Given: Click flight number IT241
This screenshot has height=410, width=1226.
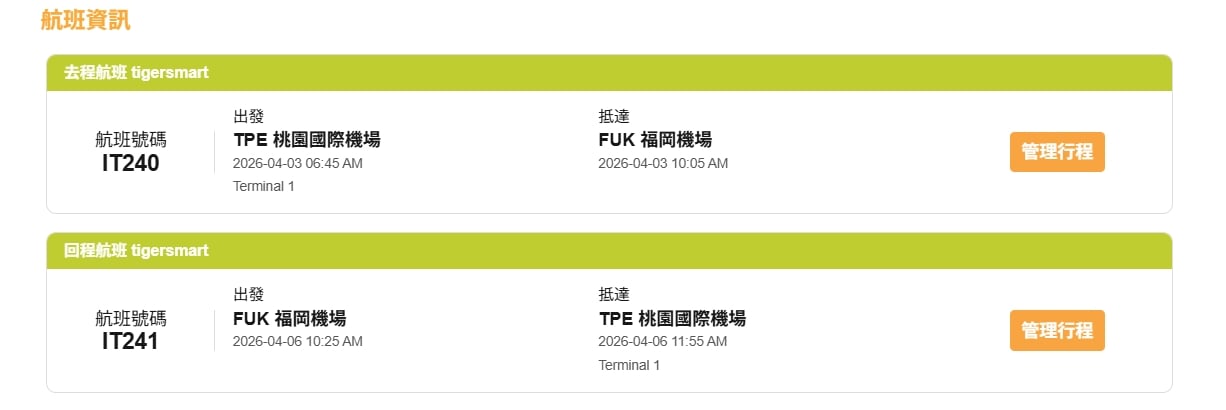Looking at the screenshot, I should click(131, 341).
